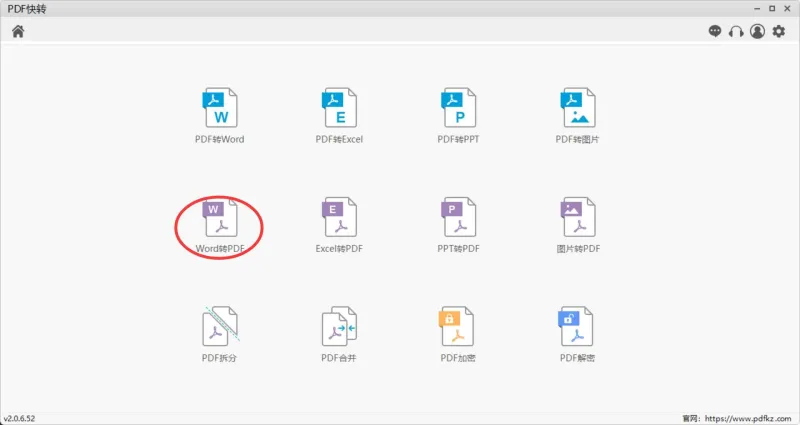This screenshot has height=425, width=800.
Task: Launch the PPT转PDF tool icon
Action: click(x=459, y=218)
